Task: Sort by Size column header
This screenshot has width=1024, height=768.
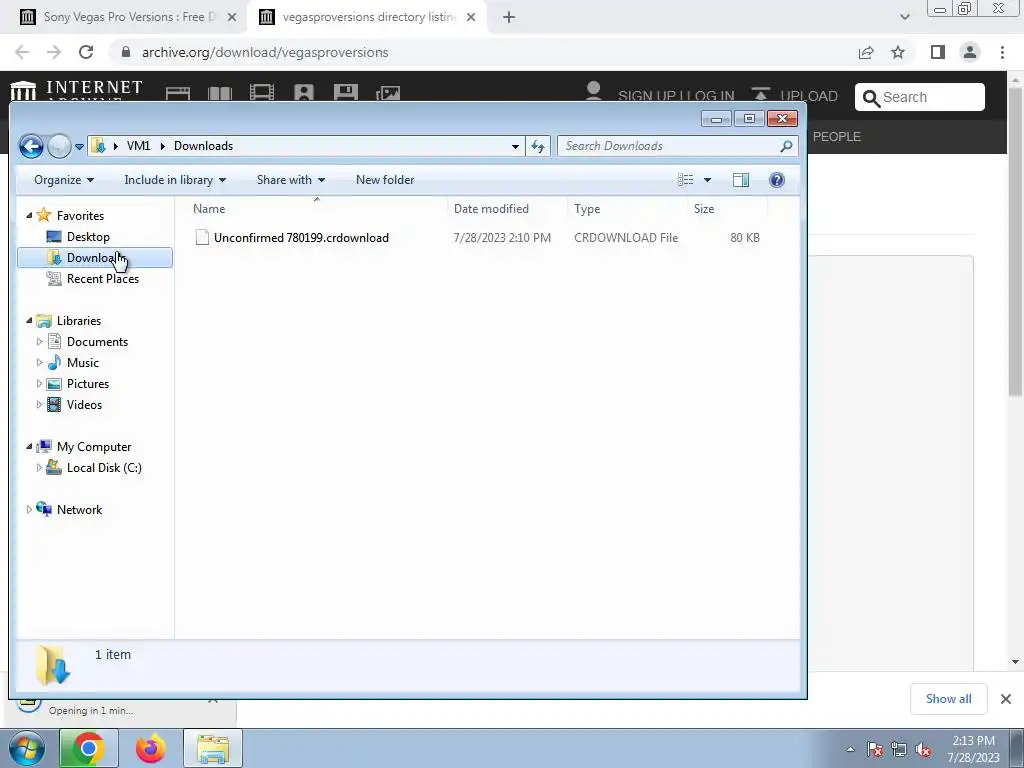Action: [704, 209]
